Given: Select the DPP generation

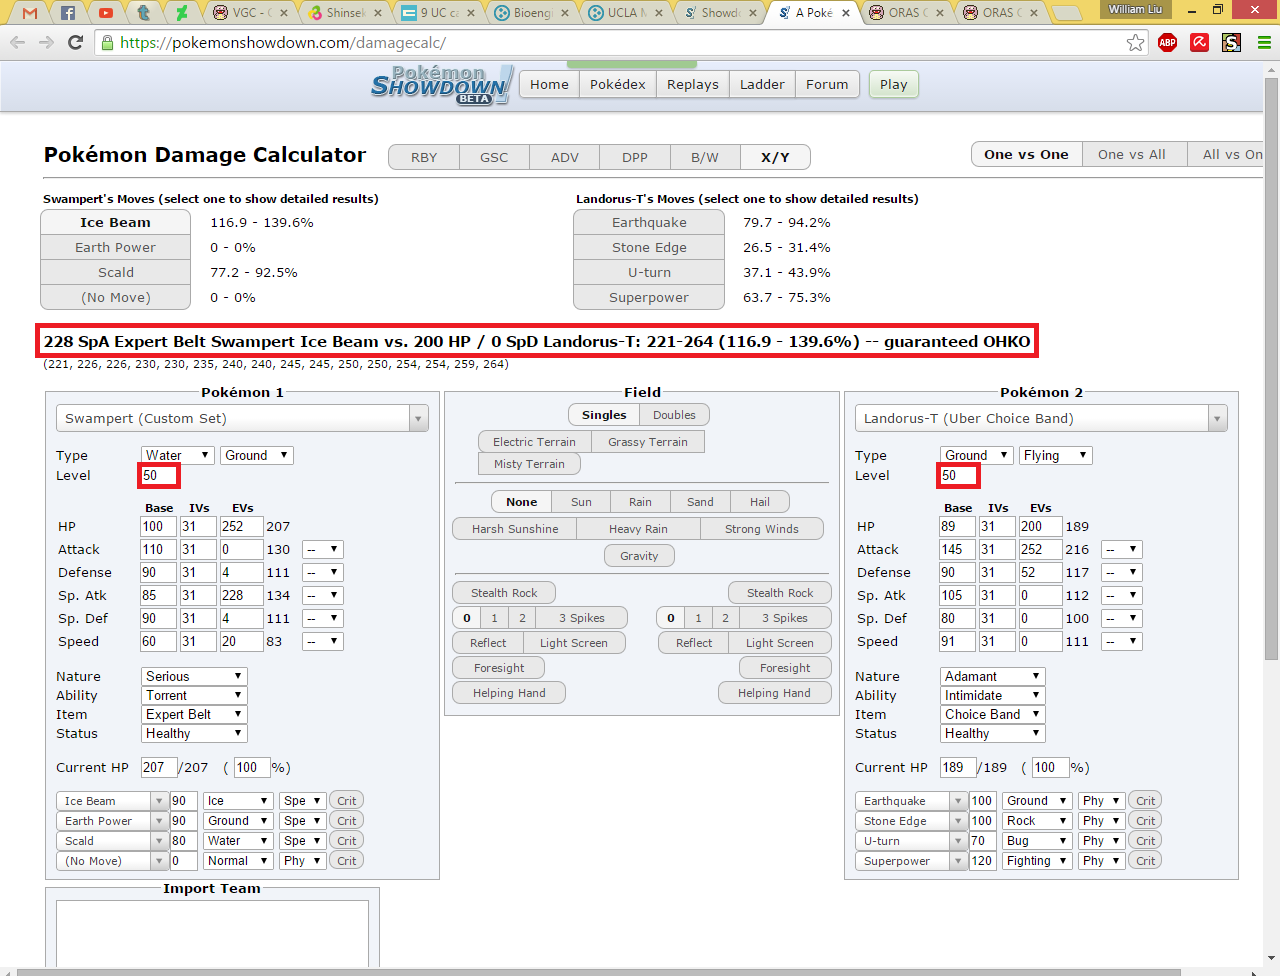Looking at the screenshot, I should pos(635,157).
